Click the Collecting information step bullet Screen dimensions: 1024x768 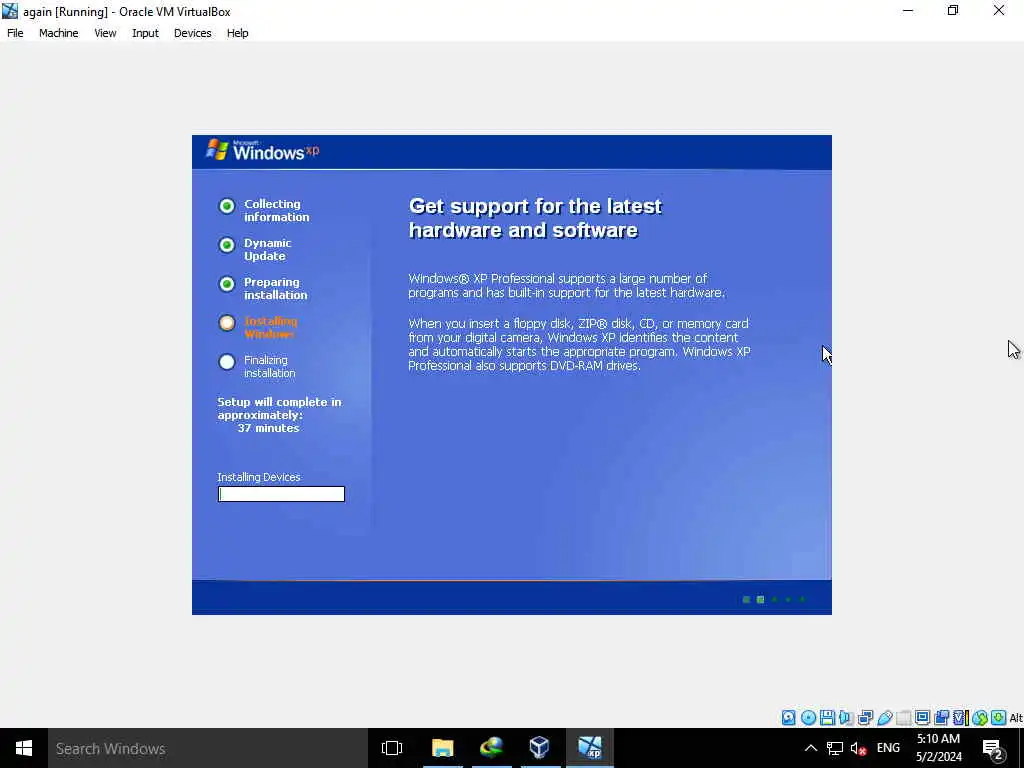point(227,206)
